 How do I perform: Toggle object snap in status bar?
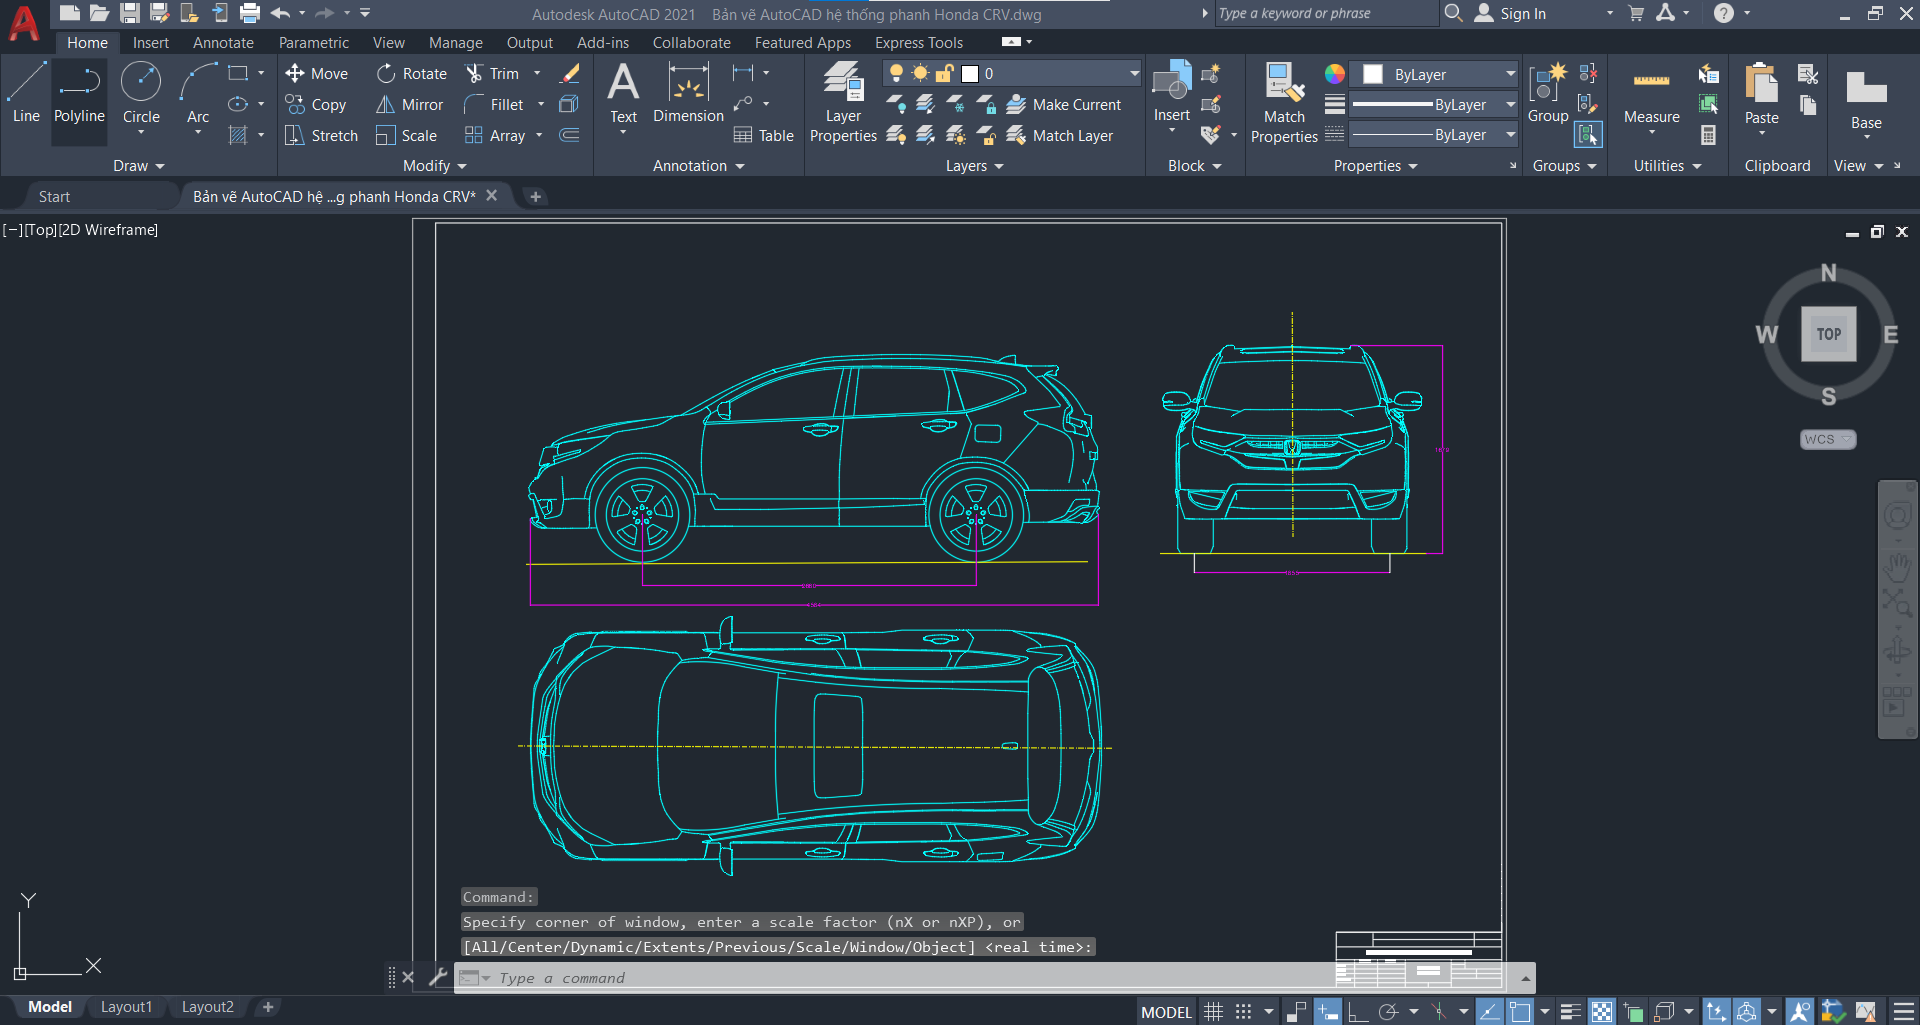coord(1520,1012)
